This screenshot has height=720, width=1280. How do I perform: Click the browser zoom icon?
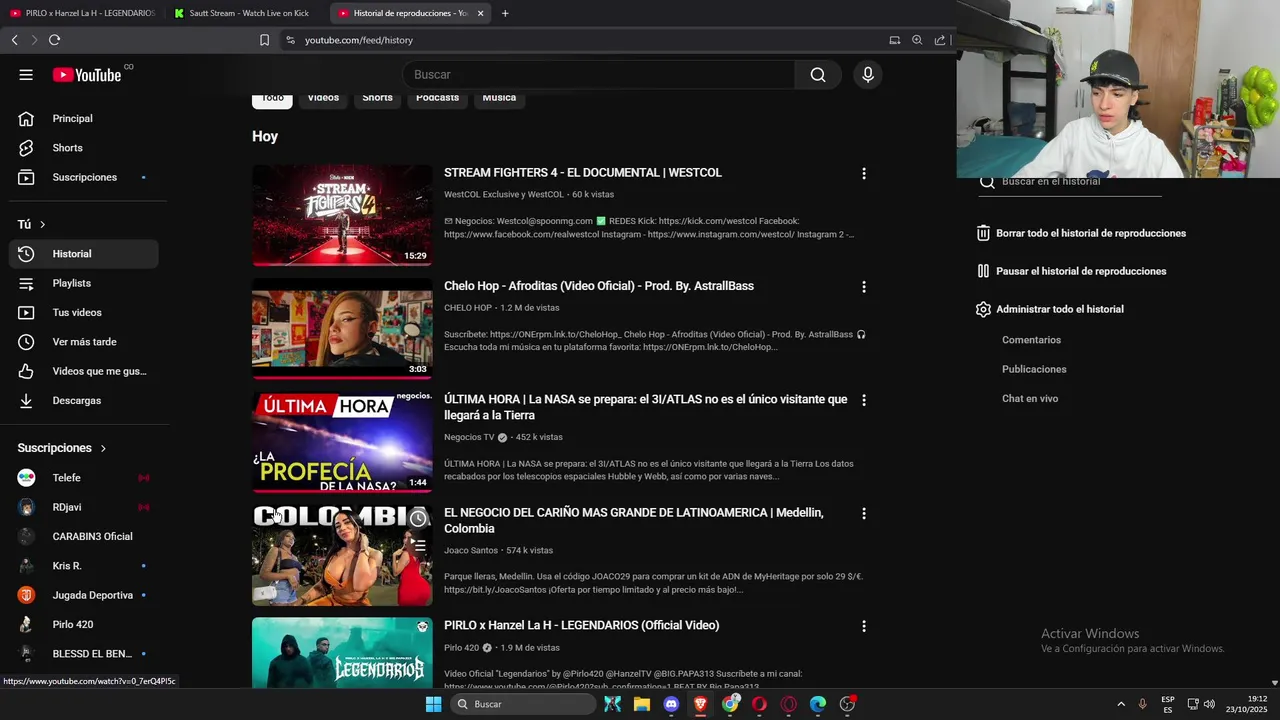(x=917, y=40)
